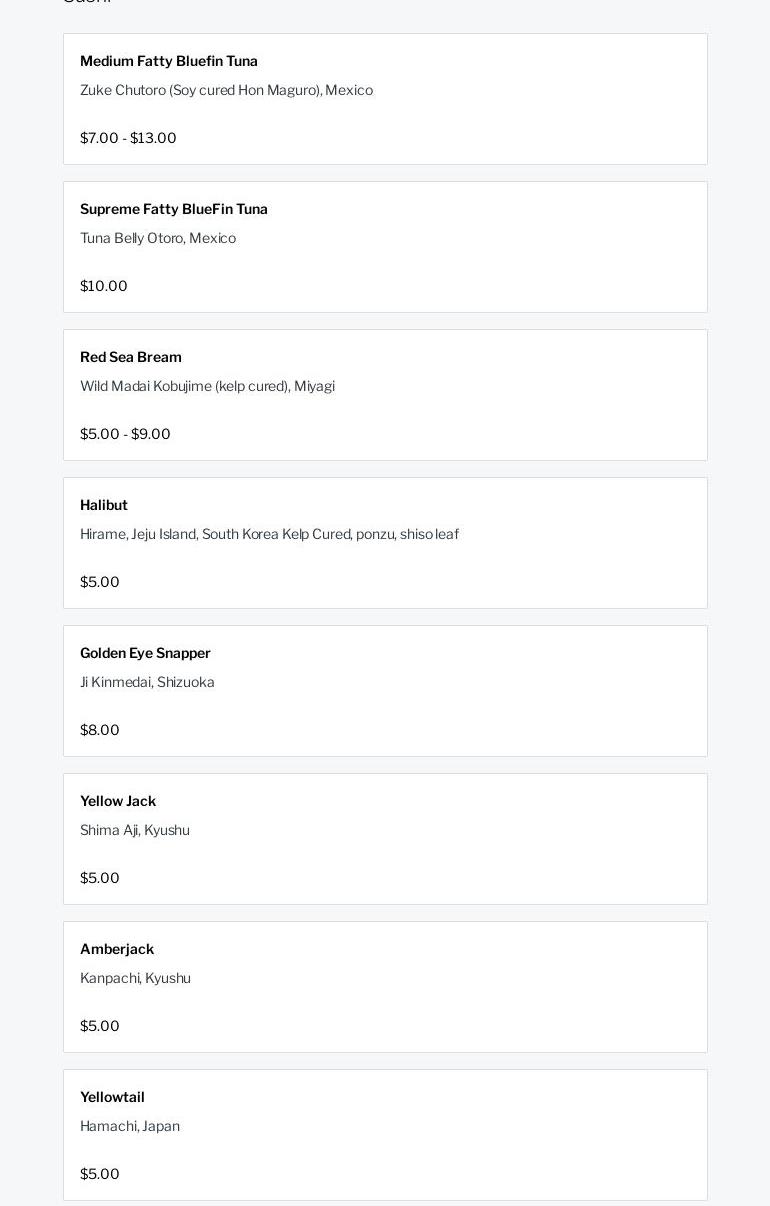Click the Zuke Chutoro description text

(x=226, y=91)
